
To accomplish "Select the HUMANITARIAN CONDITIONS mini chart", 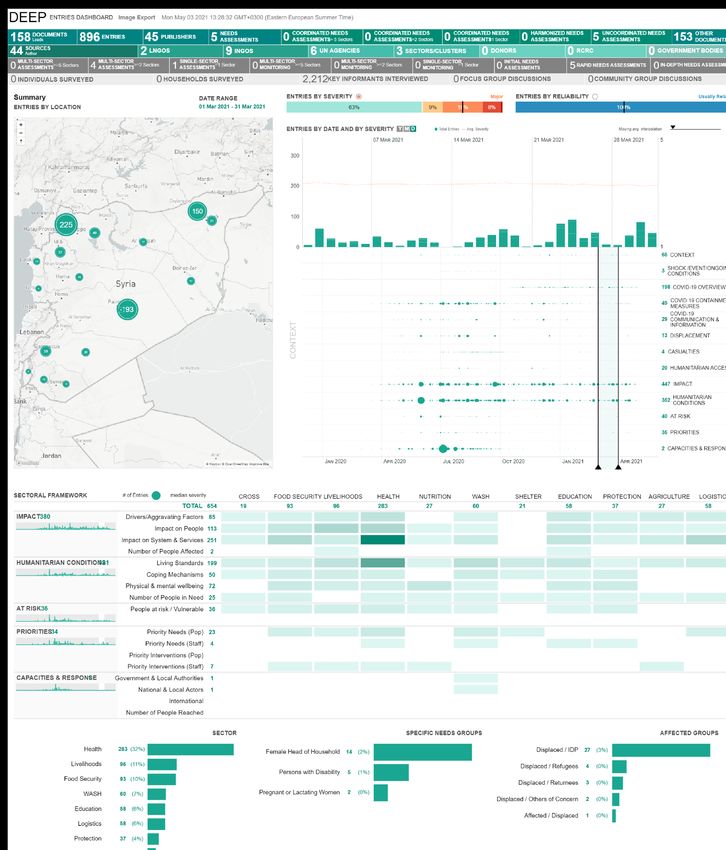I will [66, 572].
